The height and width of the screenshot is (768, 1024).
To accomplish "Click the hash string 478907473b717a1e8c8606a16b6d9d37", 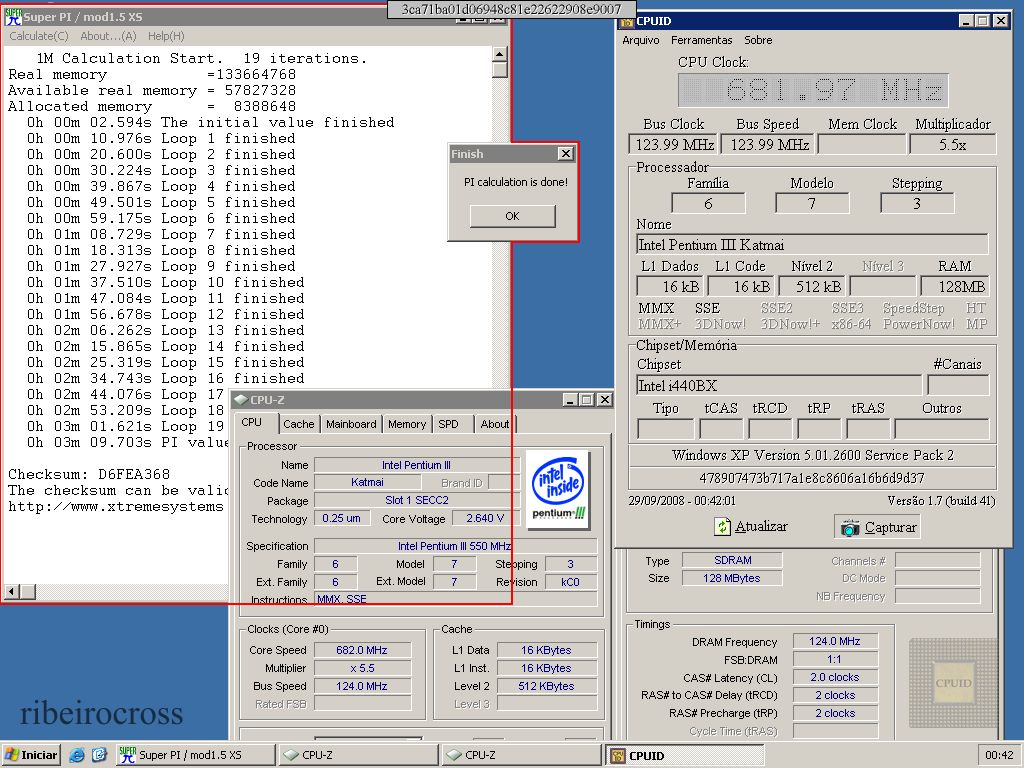I will click(812, 477).
